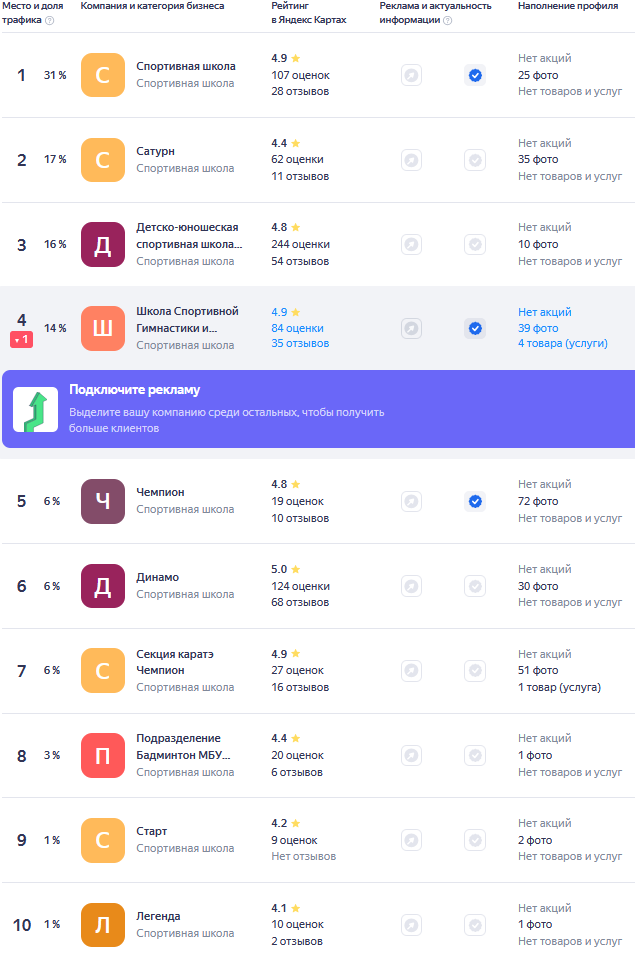Click the advertising icon in Динамо row

(411, 586)
